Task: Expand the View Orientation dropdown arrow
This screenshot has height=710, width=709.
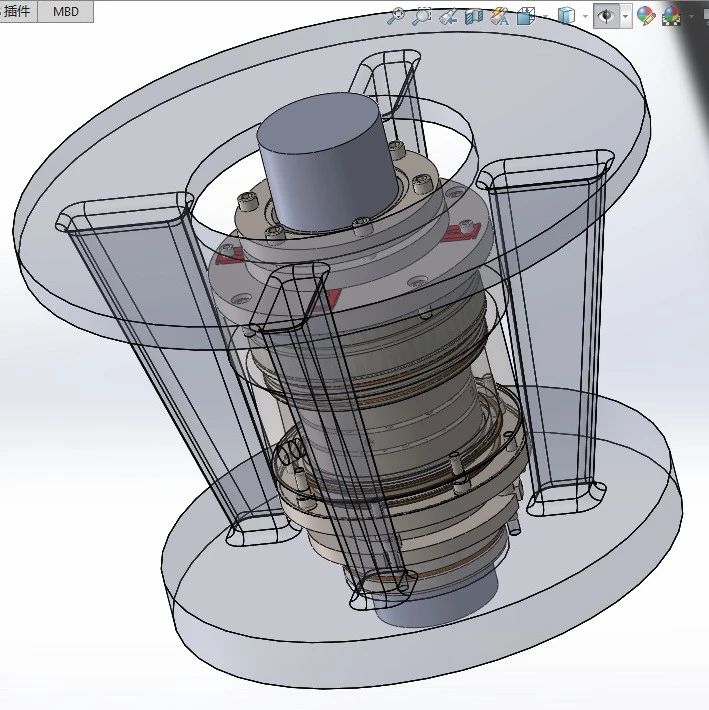Action: pyautogui.click(x=545, y=17)
